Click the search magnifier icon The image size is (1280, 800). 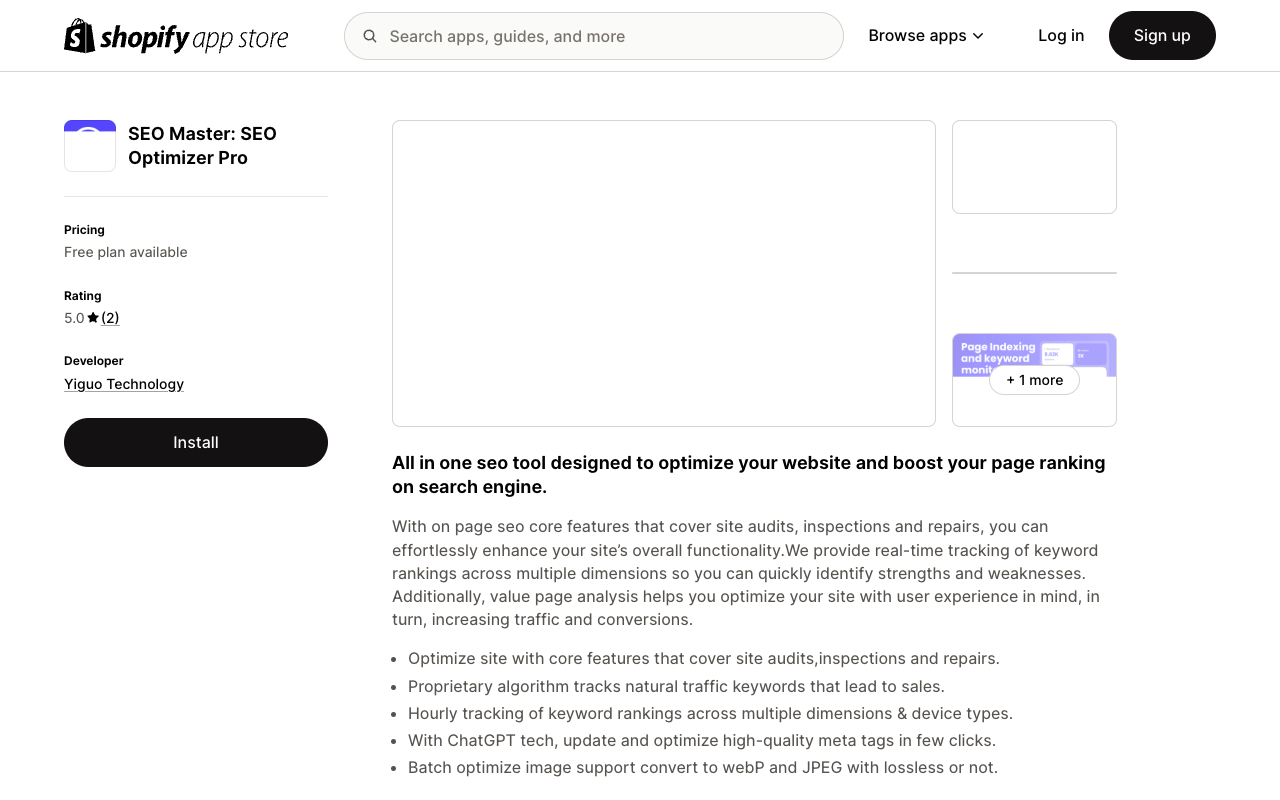[370, 36]
